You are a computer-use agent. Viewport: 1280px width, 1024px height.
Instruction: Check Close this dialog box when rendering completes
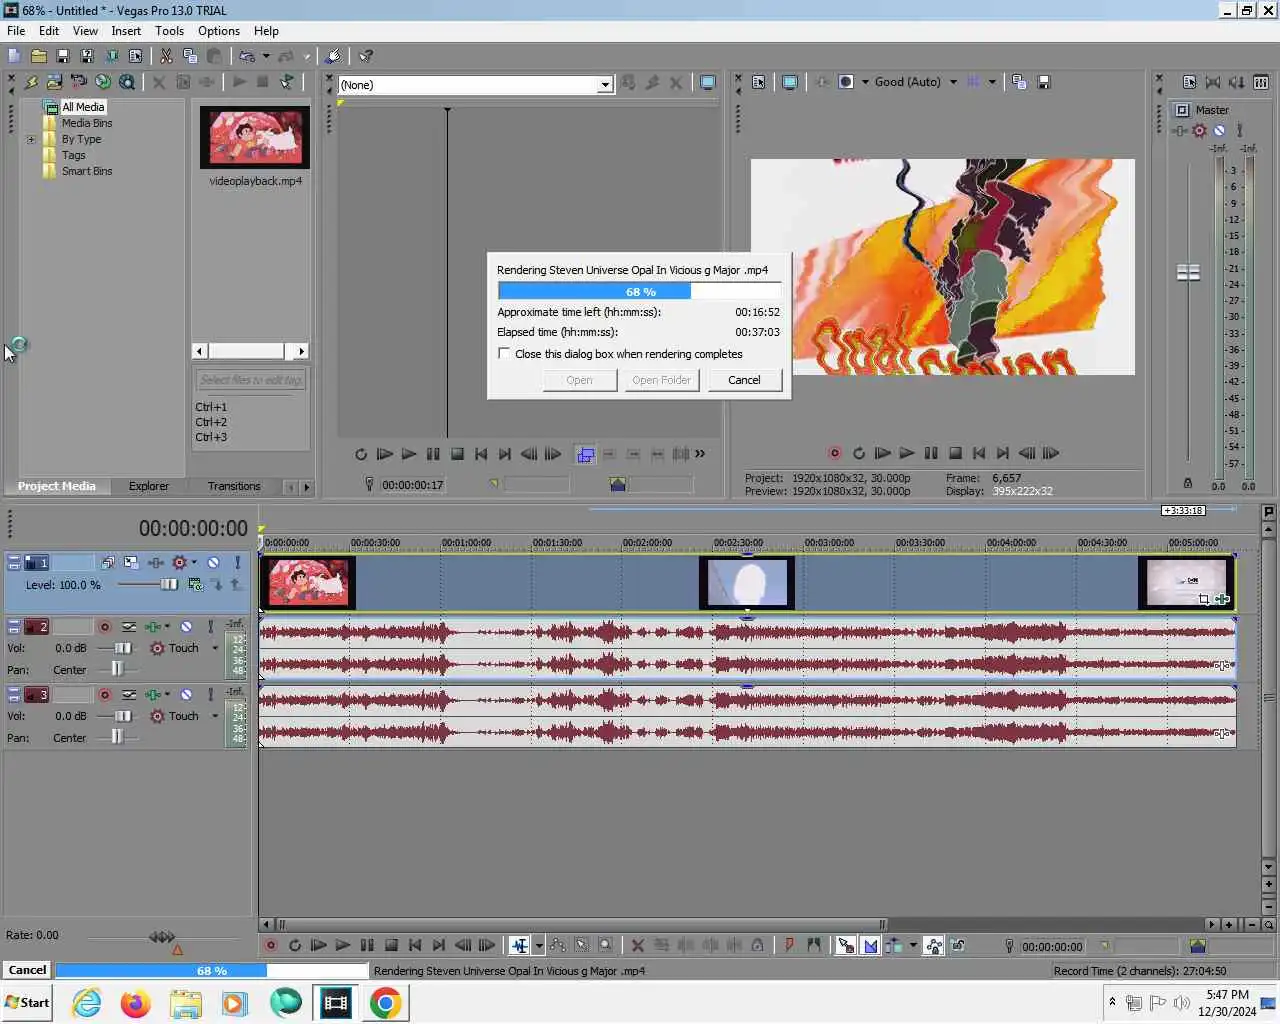(x=504, y=353)
